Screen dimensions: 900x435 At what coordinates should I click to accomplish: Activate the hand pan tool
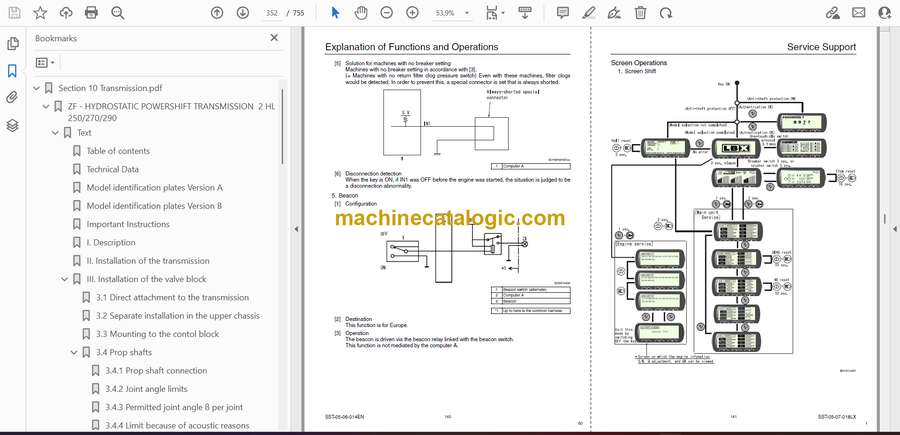pyautogui.click(x=361, y=13)
